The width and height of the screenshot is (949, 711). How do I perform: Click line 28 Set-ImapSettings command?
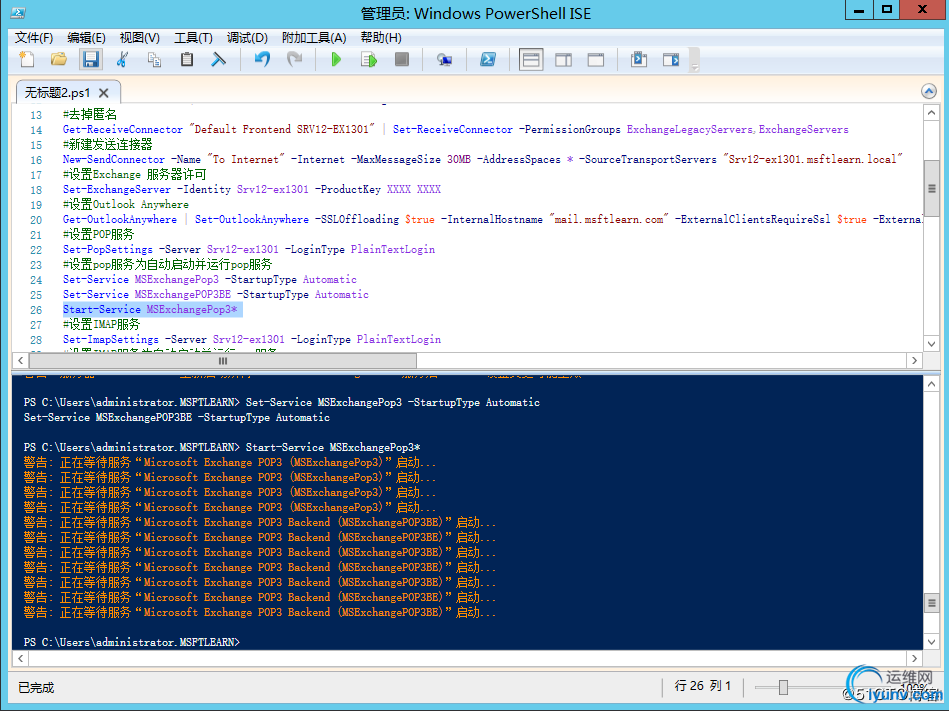pos(252,339)
